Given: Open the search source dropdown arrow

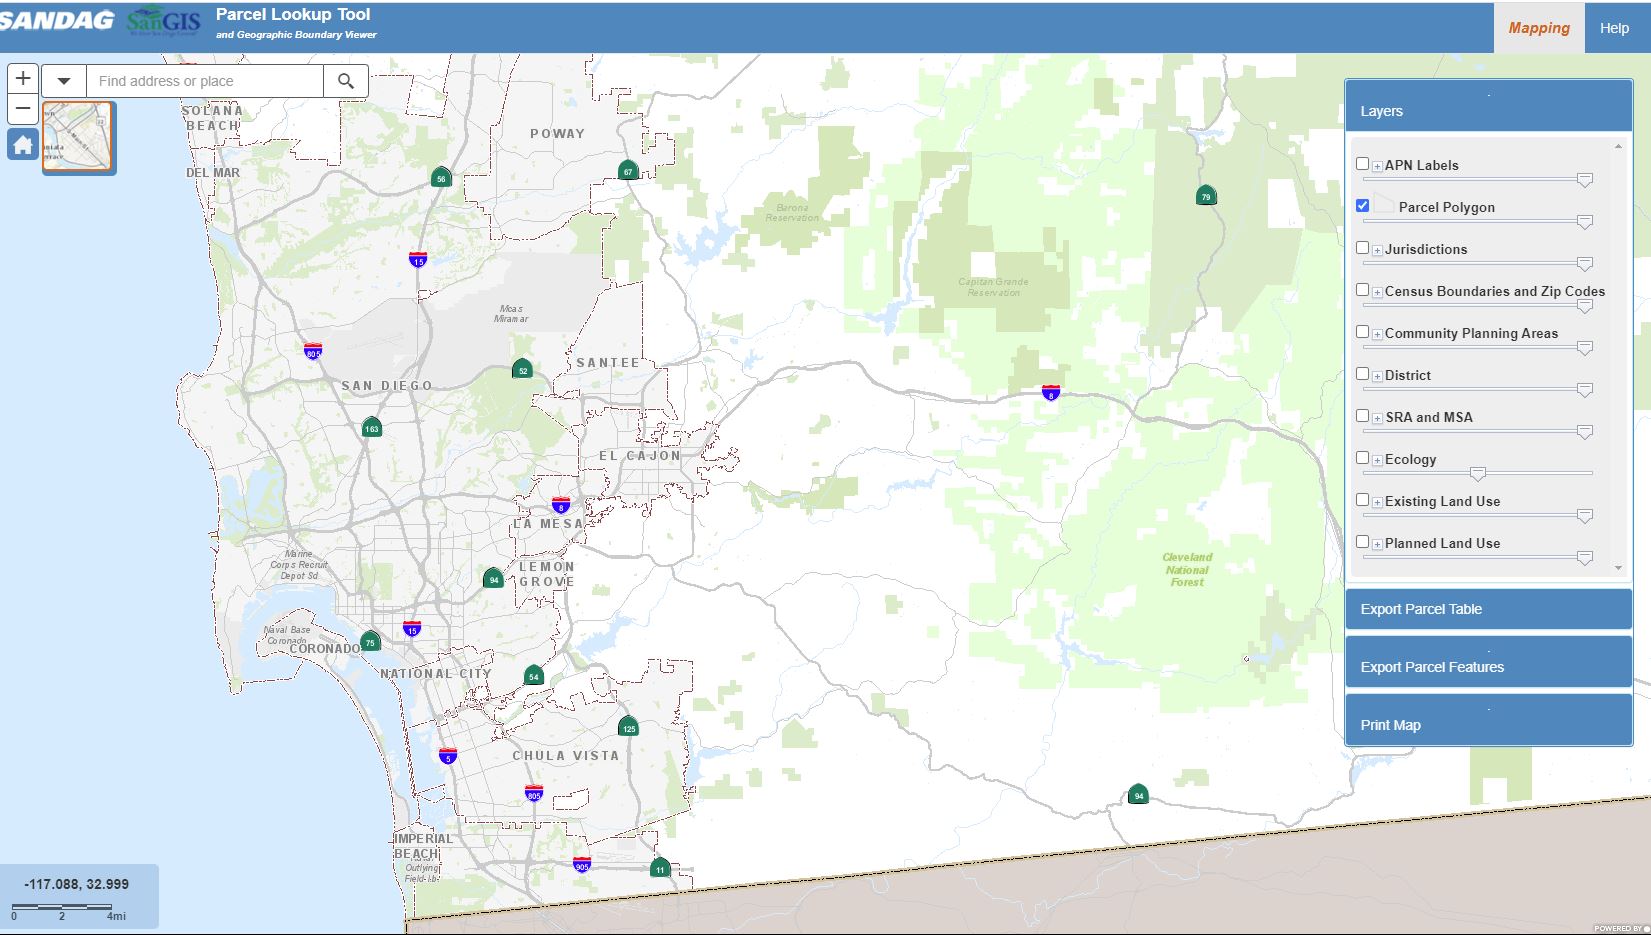Looking at the screenshot, I should (x=64, y=81).
